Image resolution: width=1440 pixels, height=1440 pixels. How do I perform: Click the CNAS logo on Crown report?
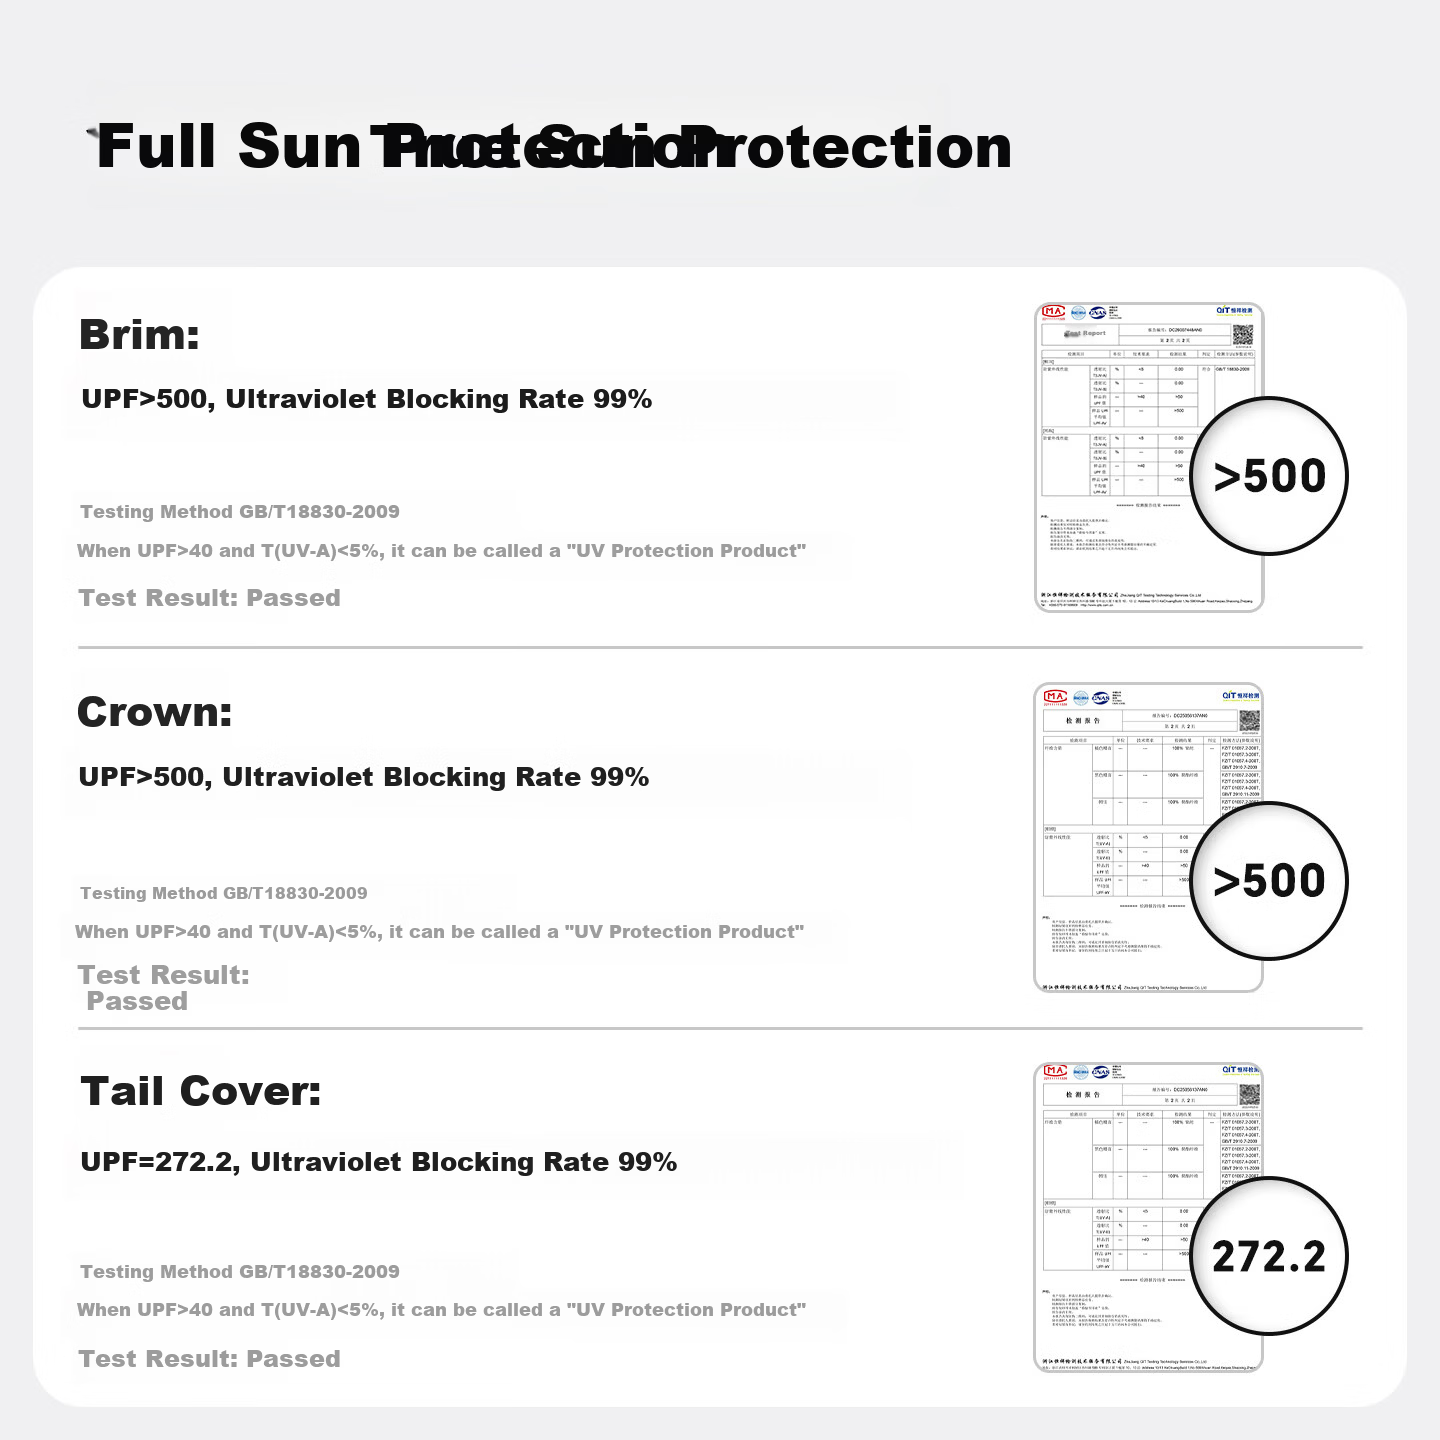(x=1101, y=698)
